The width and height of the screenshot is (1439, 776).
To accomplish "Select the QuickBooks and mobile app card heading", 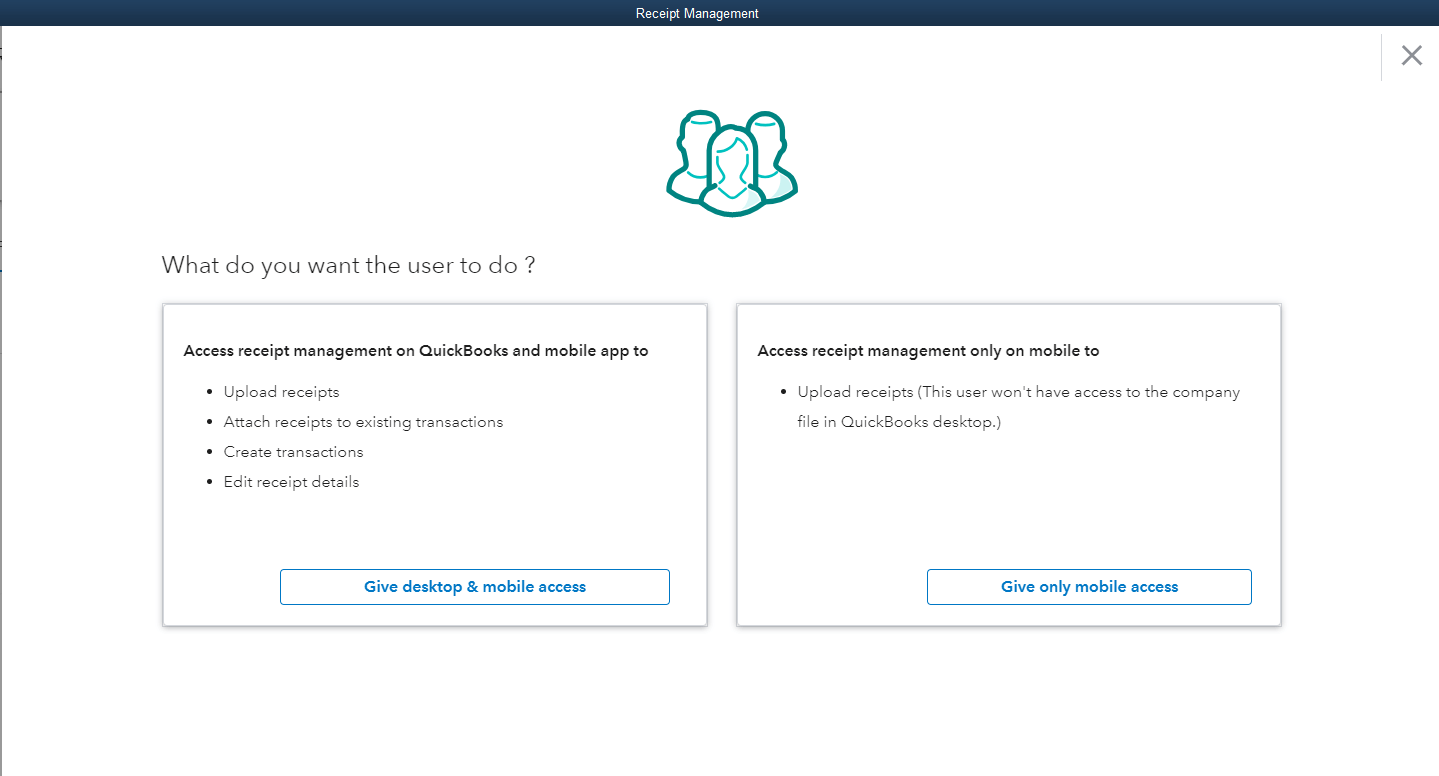I will coord(416,351).
